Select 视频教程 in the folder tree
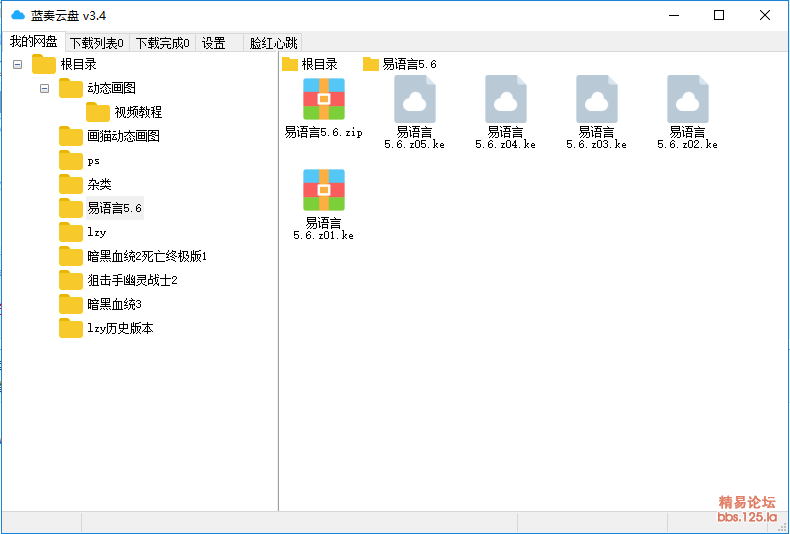This screenshot has height=534, width=790. click(x=138, y=112)
